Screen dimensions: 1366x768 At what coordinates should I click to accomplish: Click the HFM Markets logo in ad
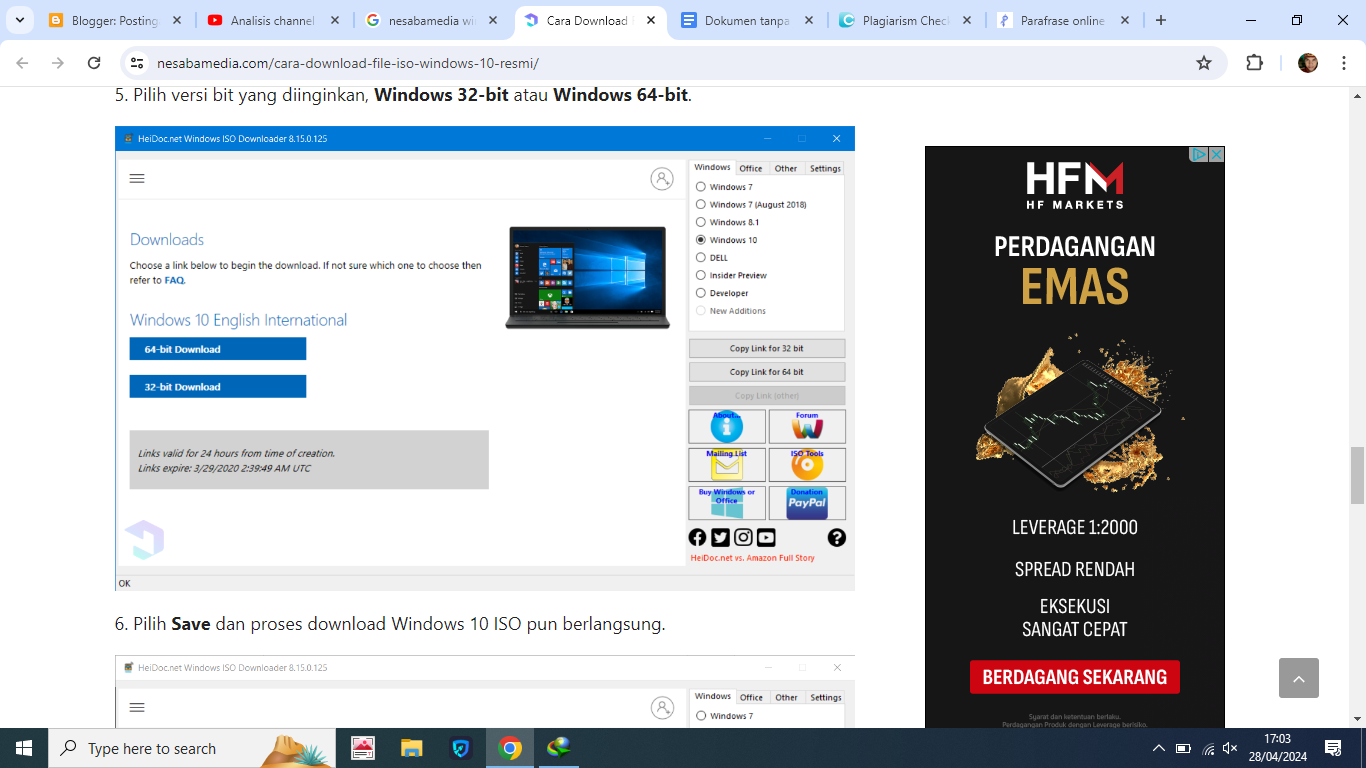pyautogui.click(x=1075, y=185)
